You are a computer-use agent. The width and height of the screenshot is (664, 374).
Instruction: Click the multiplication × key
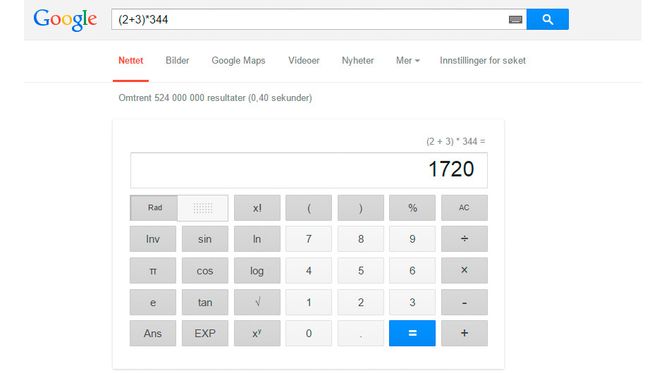464,270
